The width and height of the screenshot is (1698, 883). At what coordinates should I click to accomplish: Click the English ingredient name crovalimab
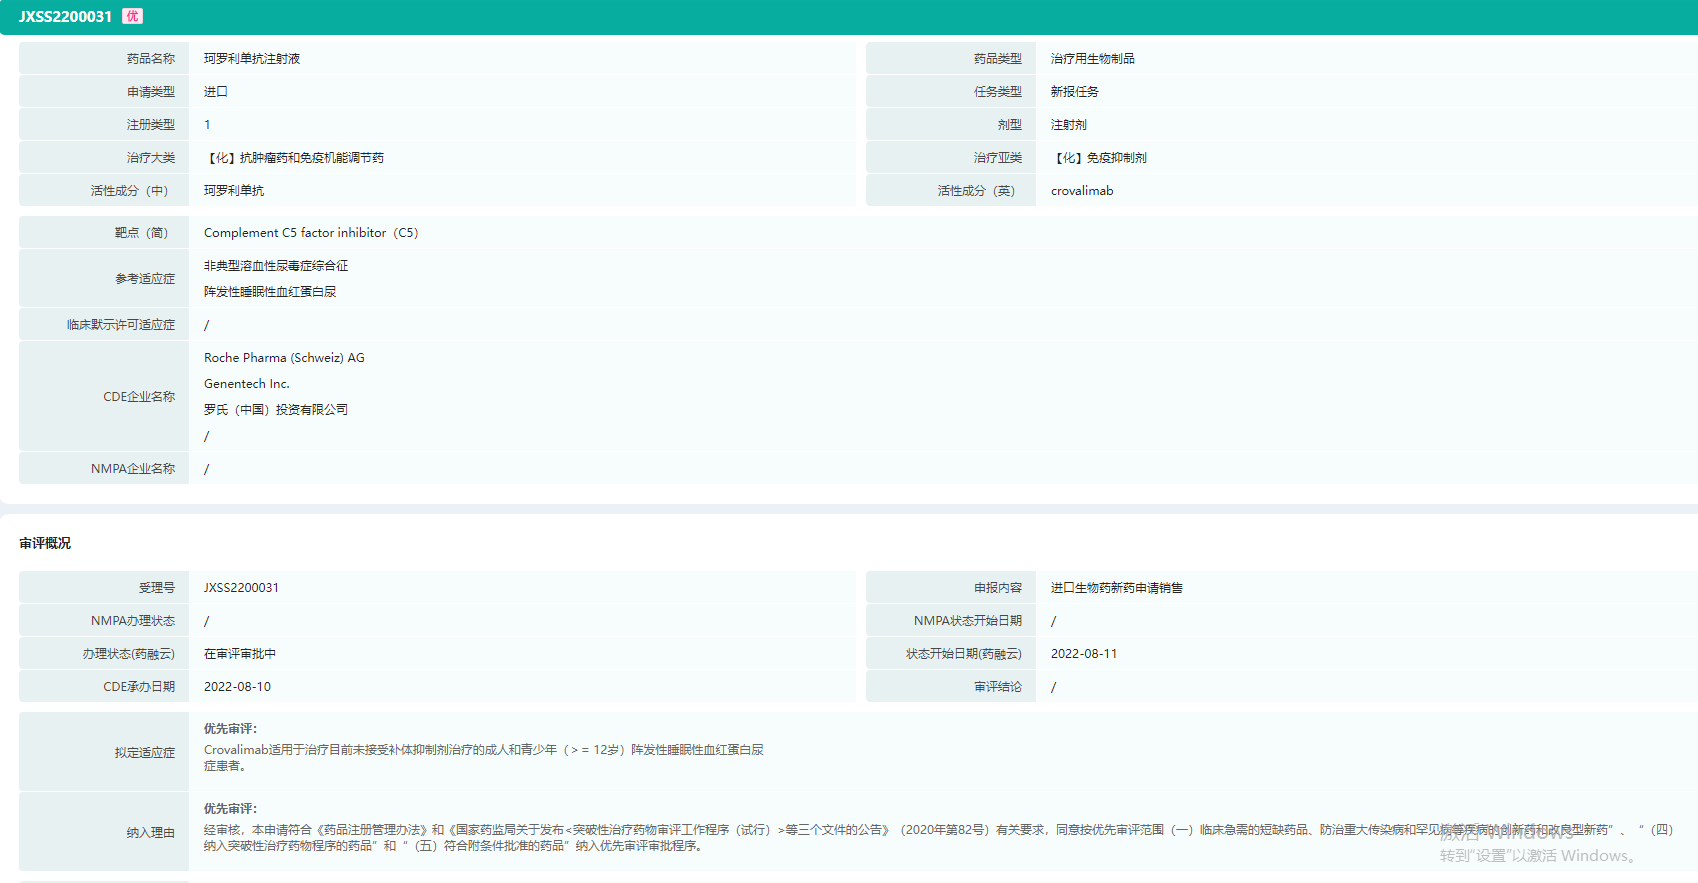tap(1082, 191)
